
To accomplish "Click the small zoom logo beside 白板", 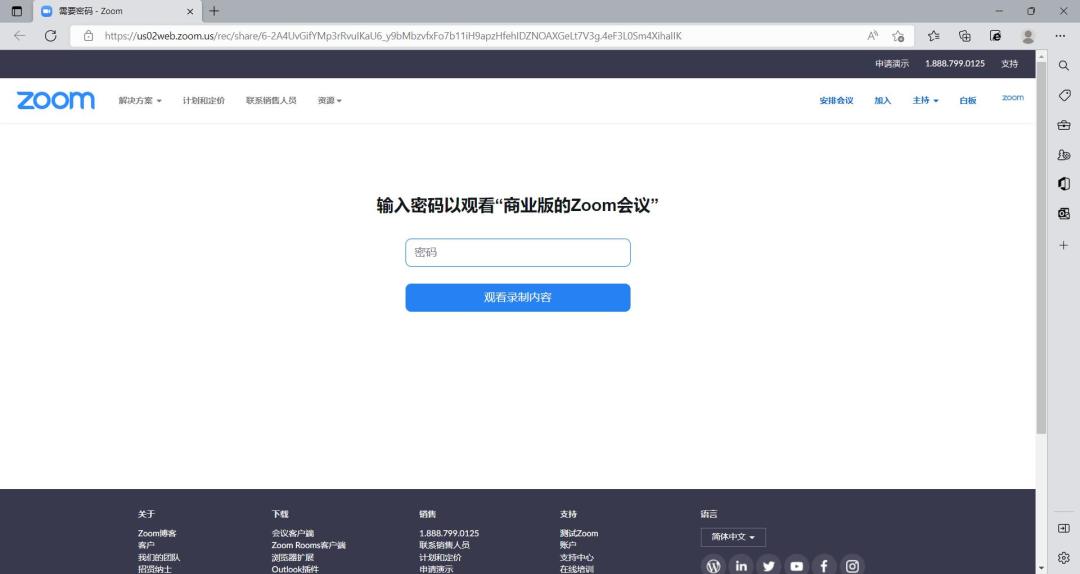I will coord(1012,98).
